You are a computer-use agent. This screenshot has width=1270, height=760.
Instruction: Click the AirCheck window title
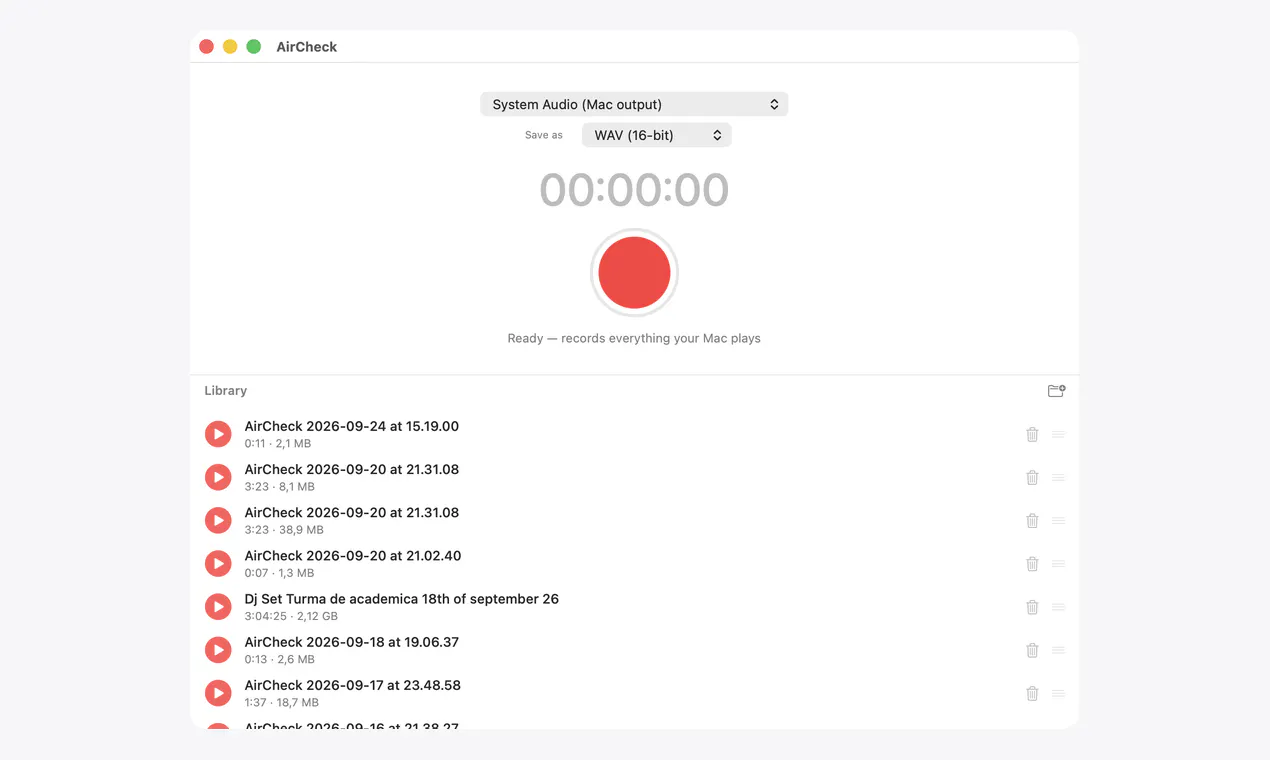307,47
